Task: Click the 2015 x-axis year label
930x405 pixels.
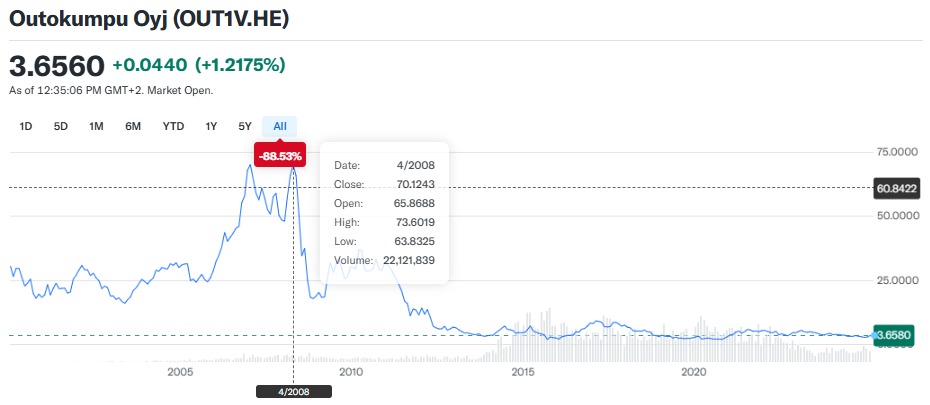Action: [522, 372]
